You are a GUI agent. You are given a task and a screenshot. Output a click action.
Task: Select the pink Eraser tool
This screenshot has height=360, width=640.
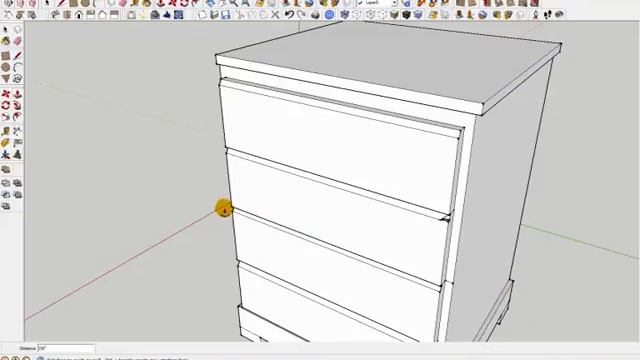17,41
